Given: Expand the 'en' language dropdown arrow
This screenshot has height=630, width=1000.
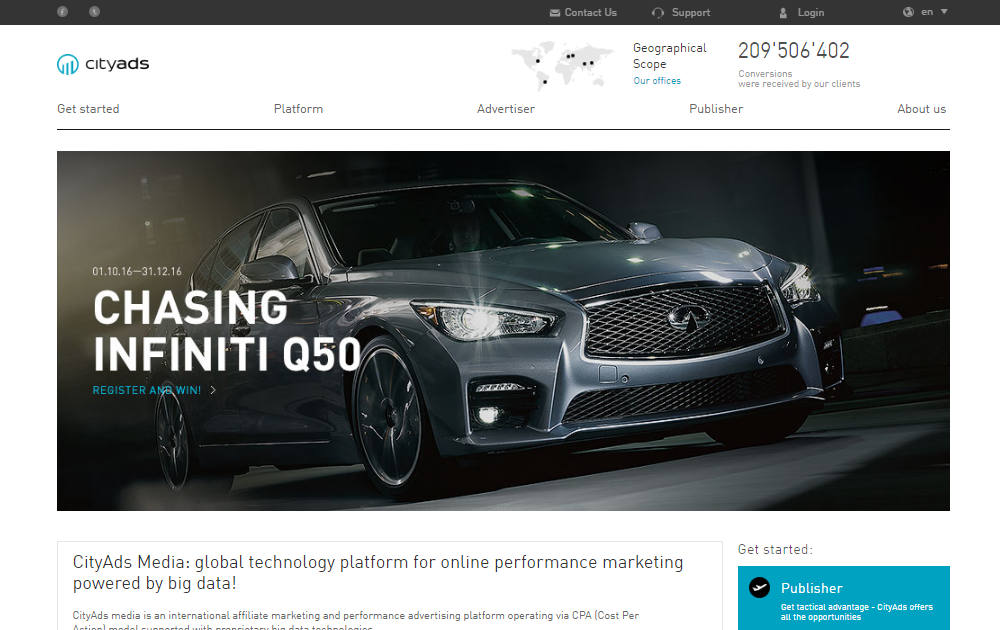Looking at the screenshot, I should click(944, 12).
